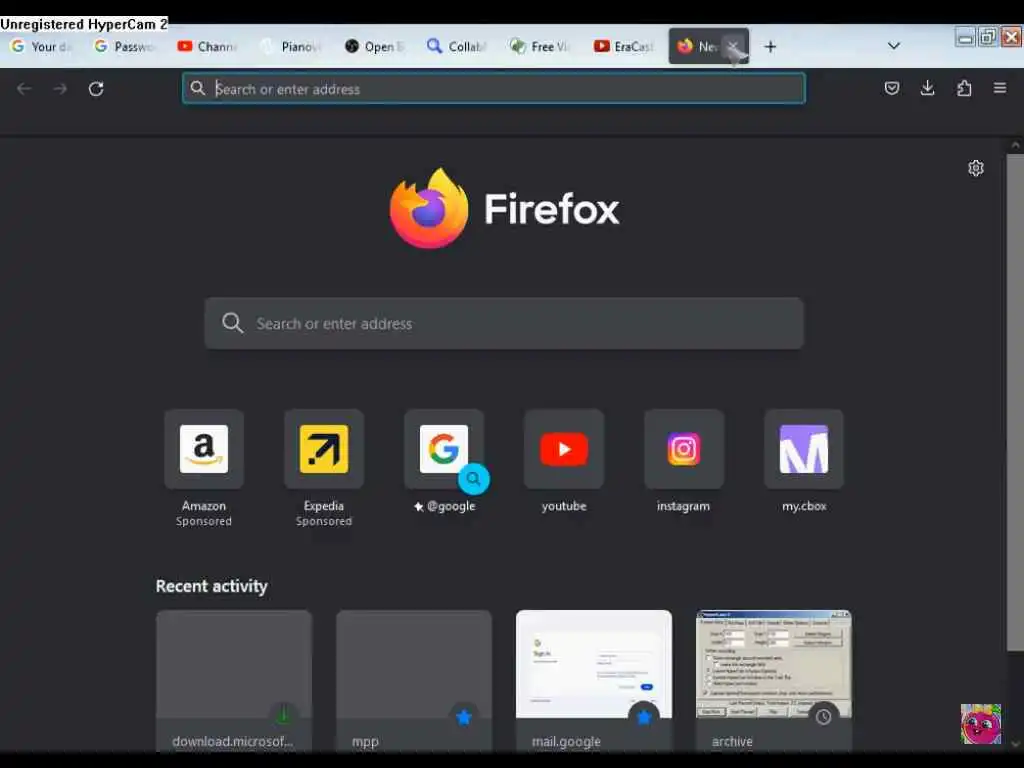The height and width of the screenshot is (768, 1024).
Task: Reload the current page
Action: [96, 89]
